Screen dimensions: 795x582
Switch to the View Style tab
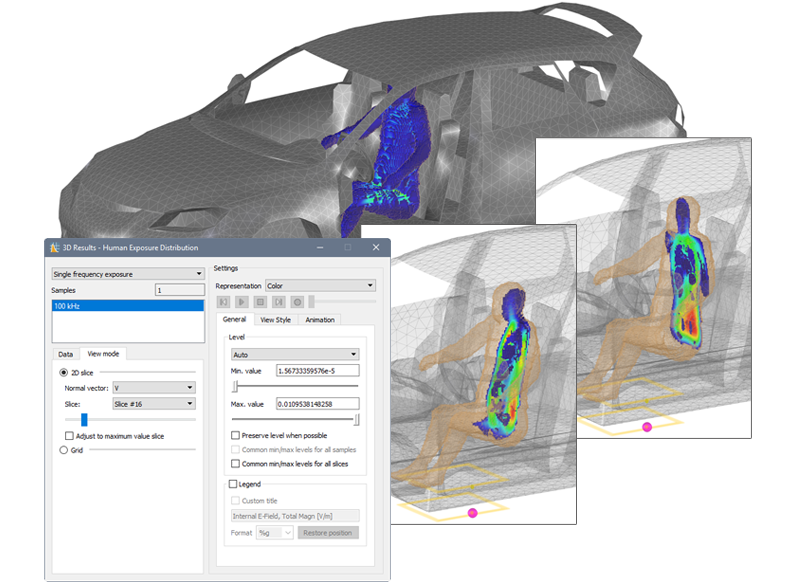(275, 320)
